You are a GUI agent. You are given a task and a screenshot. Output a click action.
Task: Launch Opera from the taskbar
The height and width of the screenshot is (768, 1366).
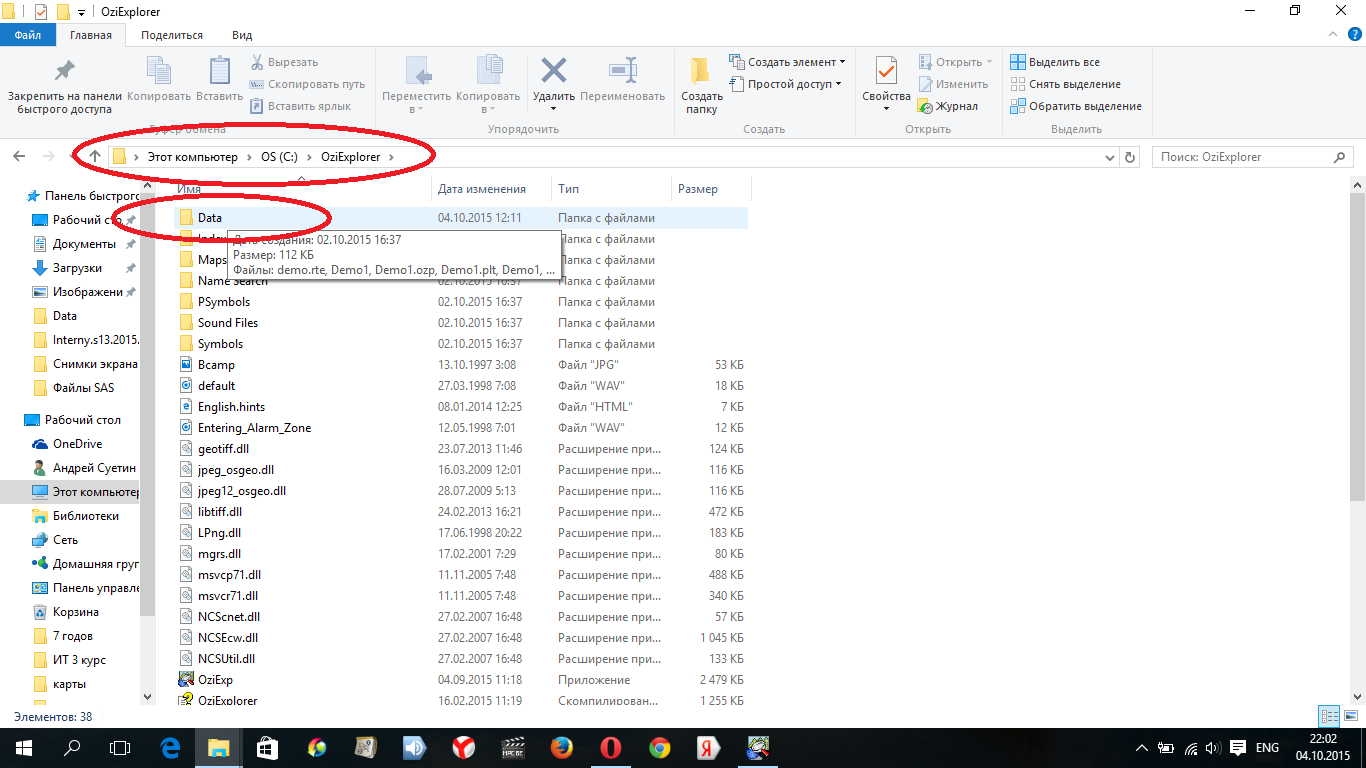point(610,748)
